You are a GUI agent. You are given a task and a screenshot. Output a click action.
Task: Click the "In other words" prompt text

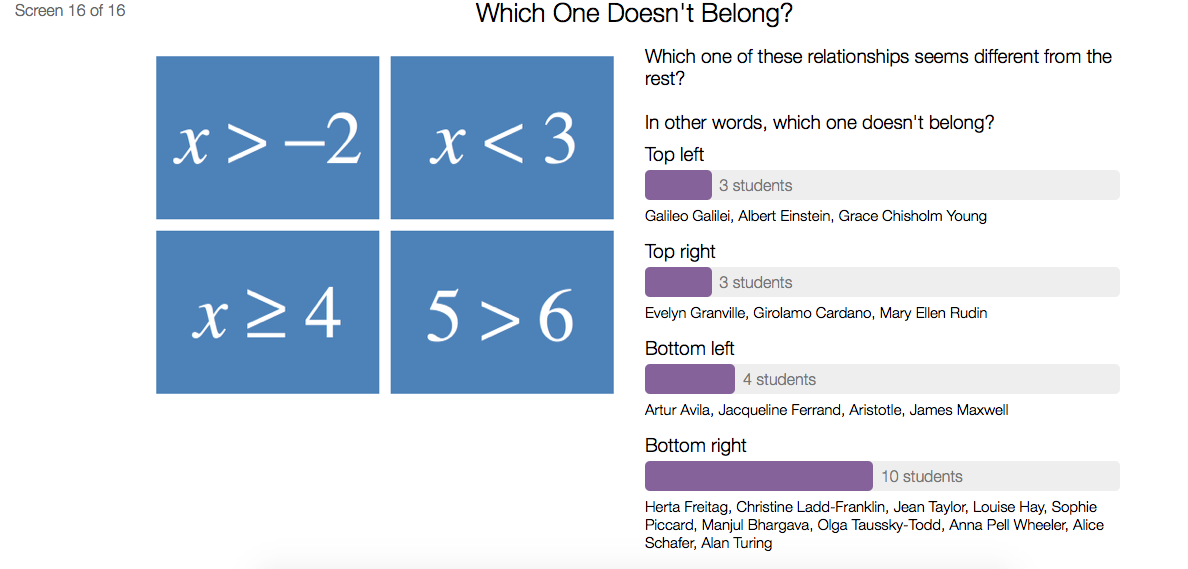tap(819, 123)
